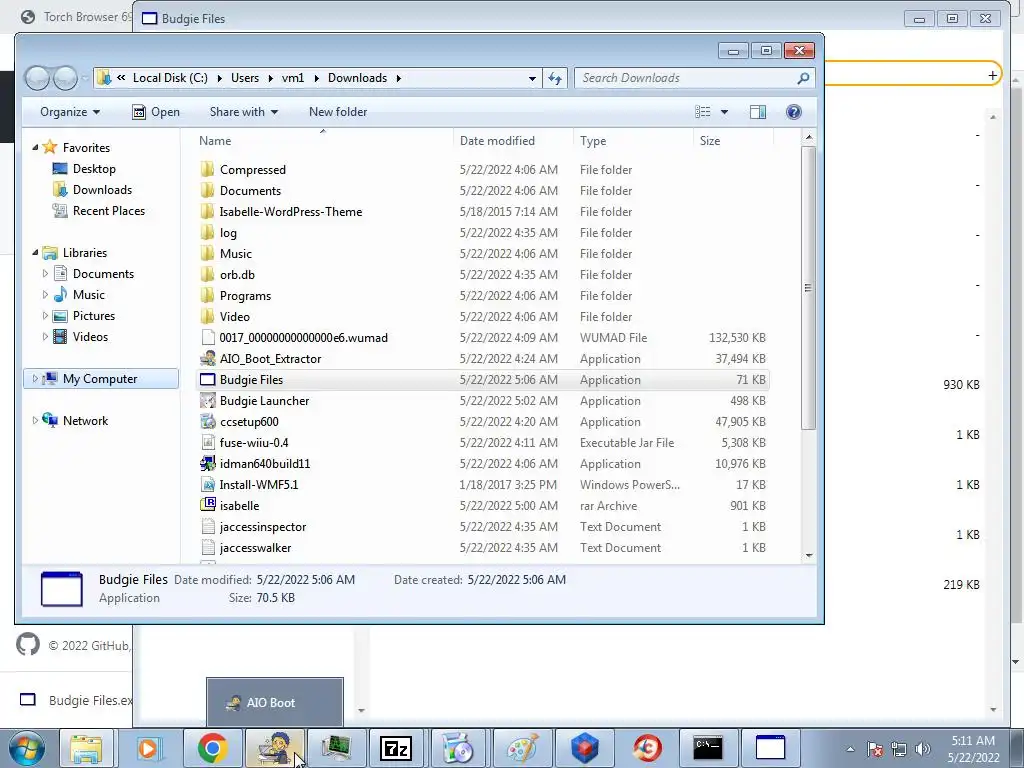This screenshot has width=1024, height=768.
Task: Click the Budgie Files.exe download item
Action: (76, 700)
